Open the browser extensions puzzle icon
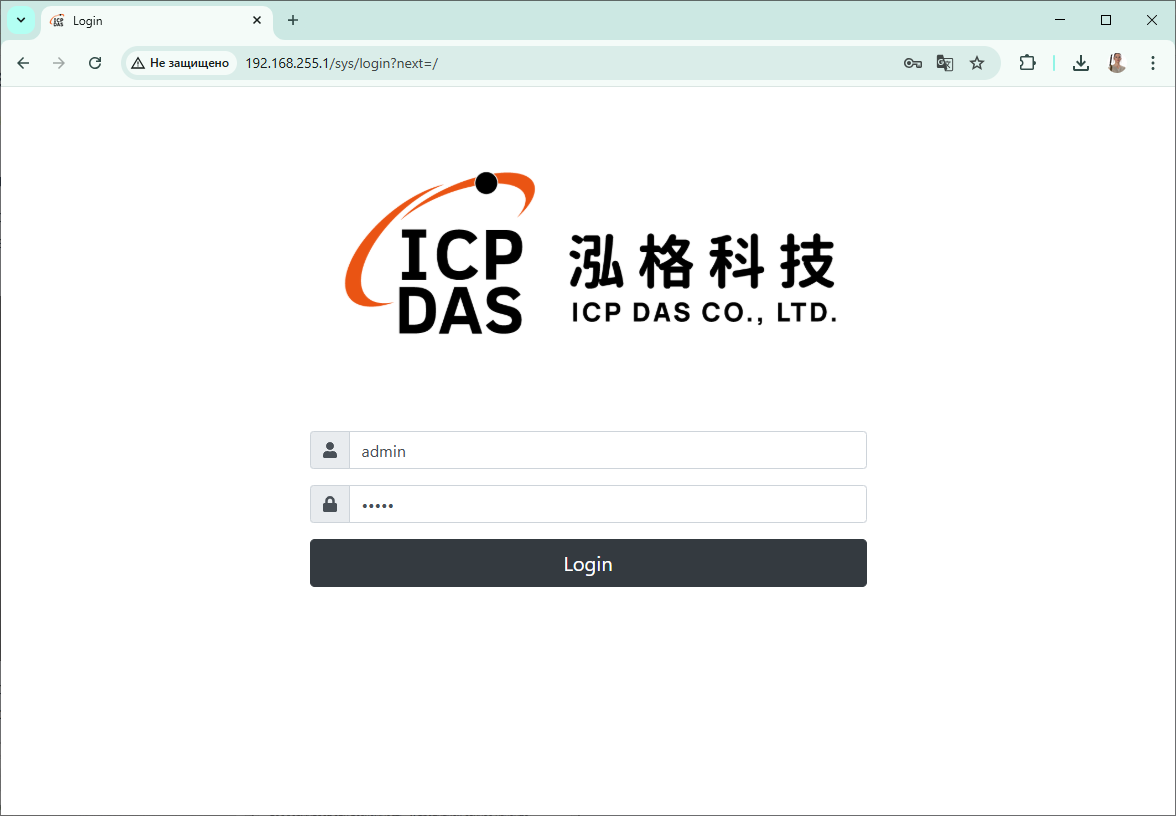Image resolution: width=1176 pixels, height=816 pixels. pos(1027,63)
